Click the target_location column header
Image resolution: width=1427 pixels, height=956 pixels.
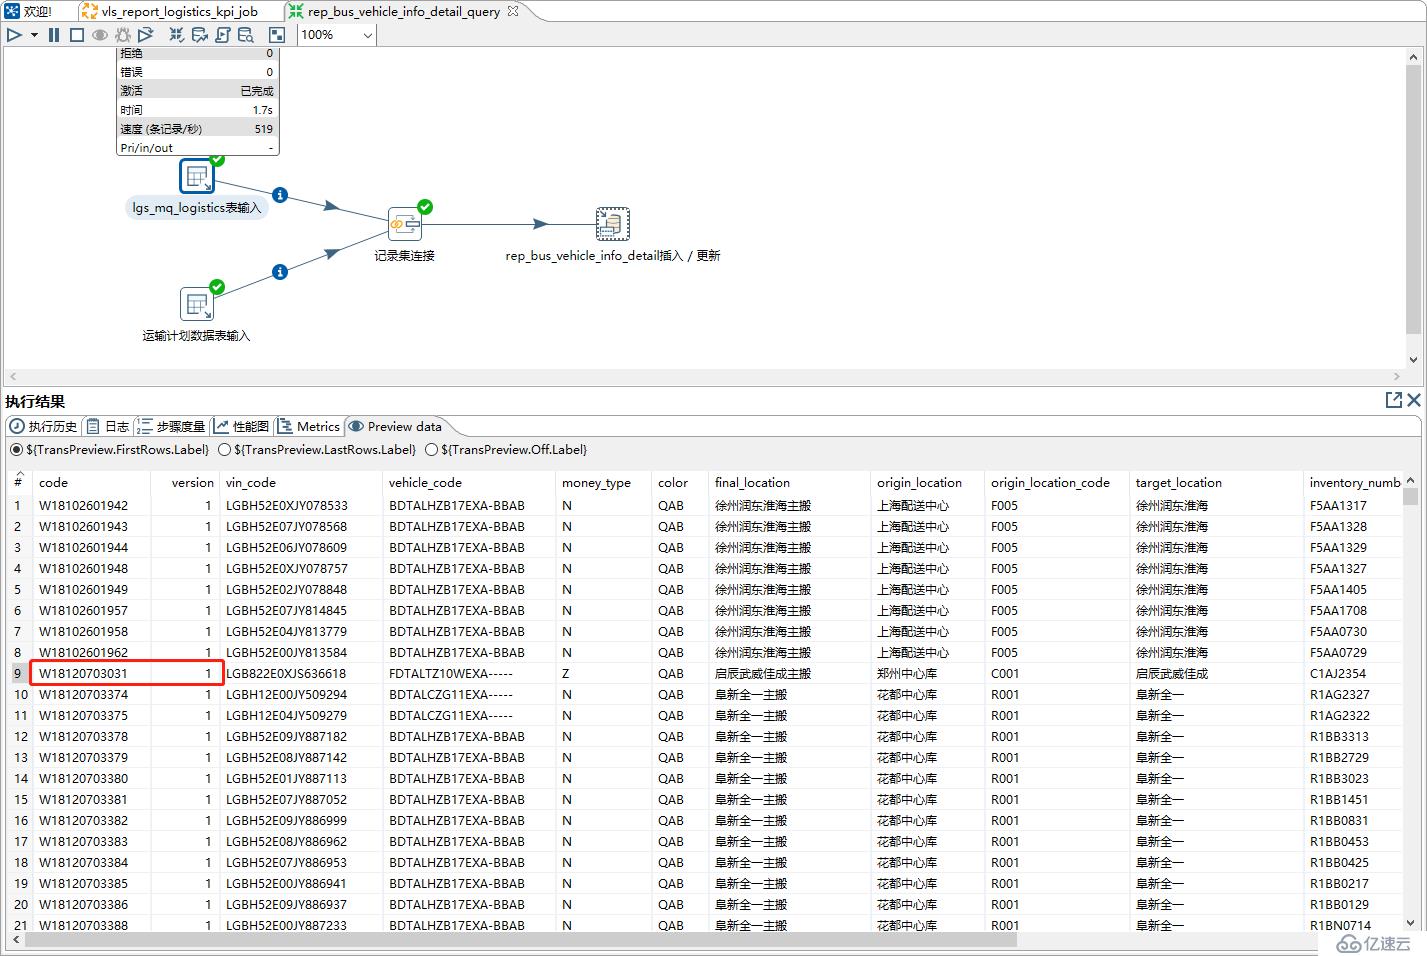[1216, 482]
